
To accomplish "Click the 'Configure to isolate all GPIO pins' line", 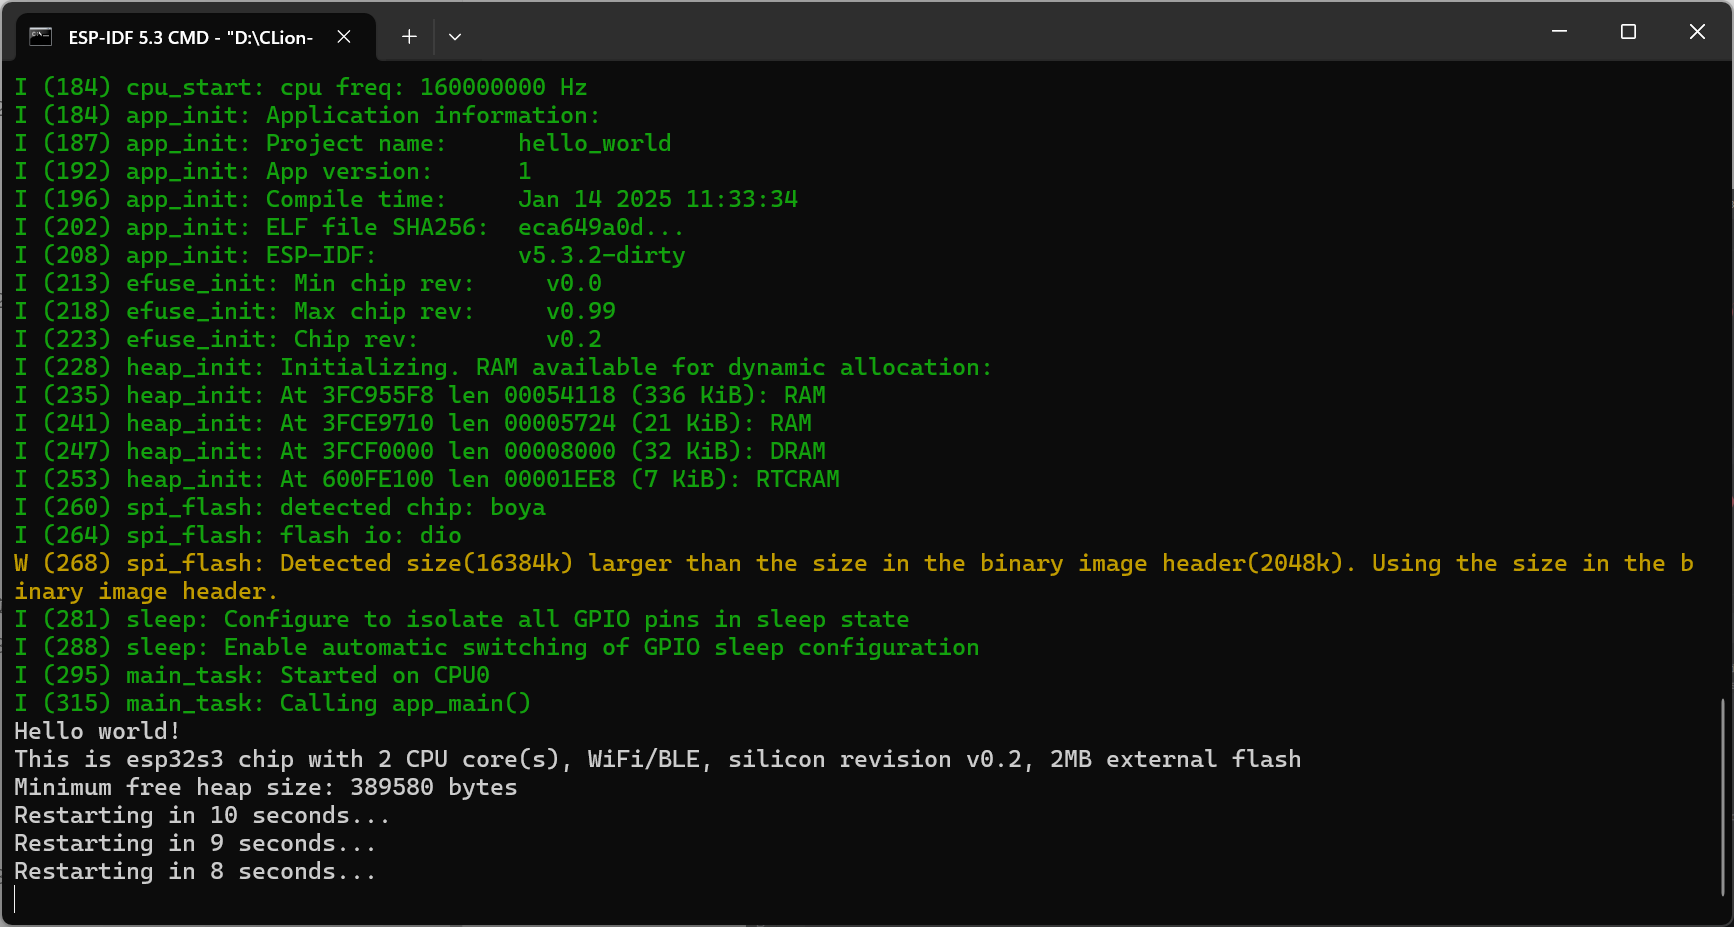I will [462, 620].
